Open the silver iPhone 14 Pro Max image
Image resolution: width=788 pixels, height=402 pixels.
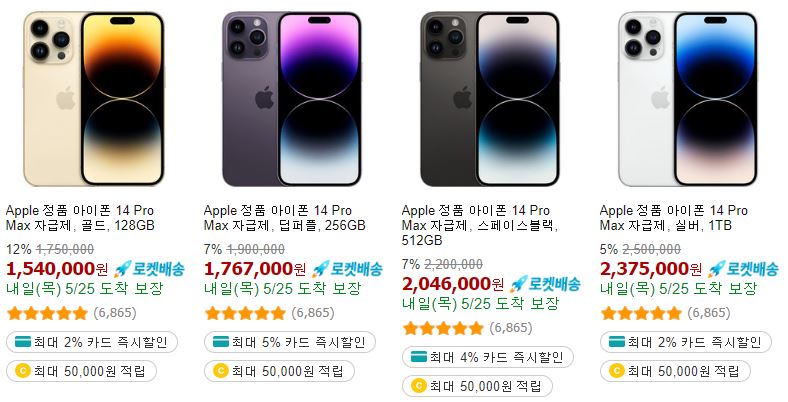point(688,98)
